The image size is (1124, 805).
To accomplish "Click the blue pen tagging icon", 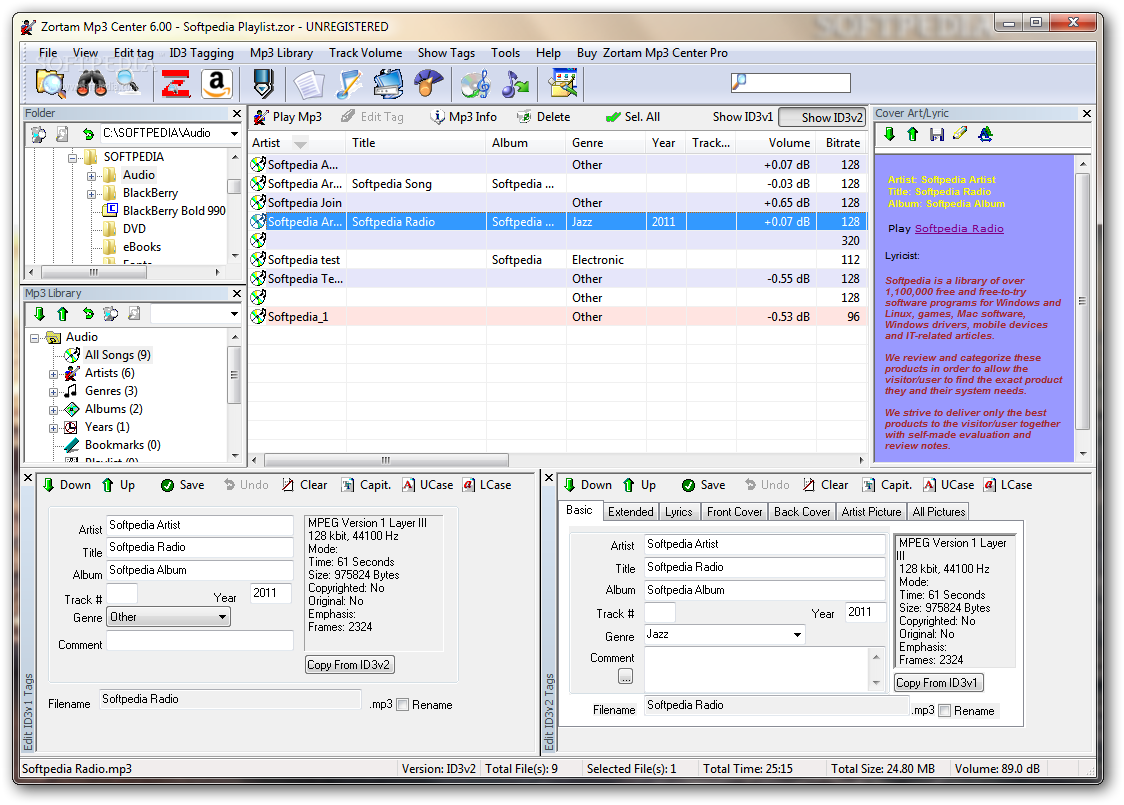I will [263, 84].
